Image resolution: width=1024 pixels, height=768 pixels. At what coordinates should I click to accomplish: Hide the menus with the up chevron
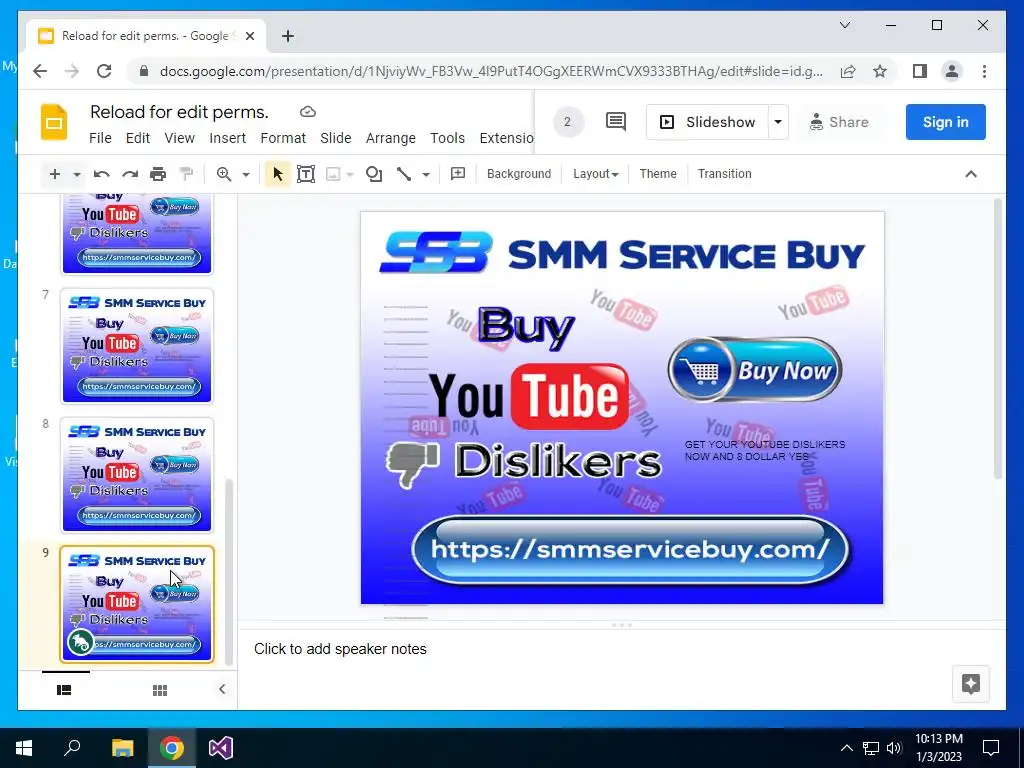pyautogui.click(x=971, y=174)
